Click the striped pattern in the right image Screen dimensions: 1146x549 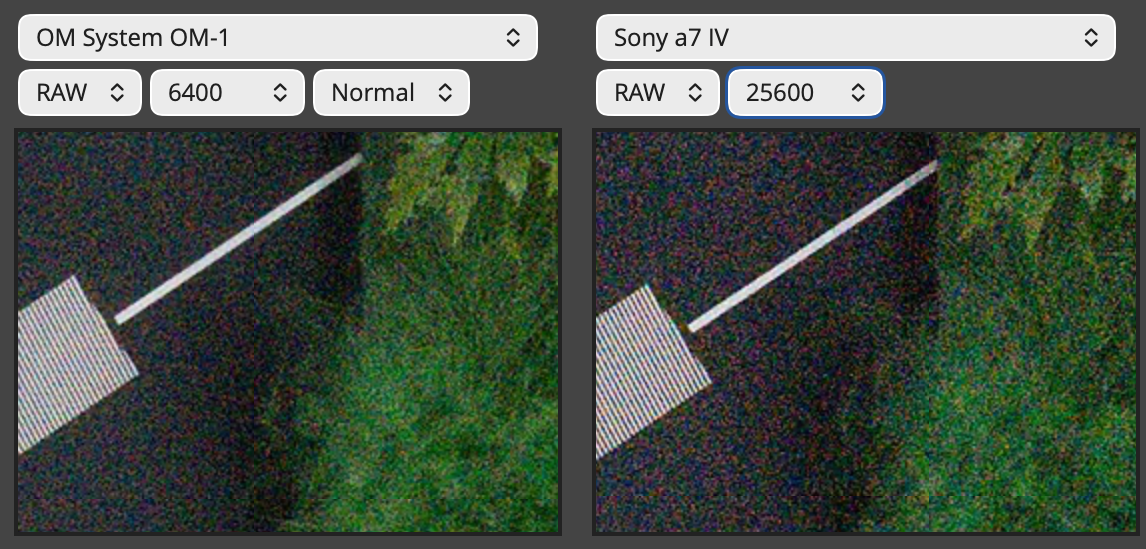click(650, 369)
